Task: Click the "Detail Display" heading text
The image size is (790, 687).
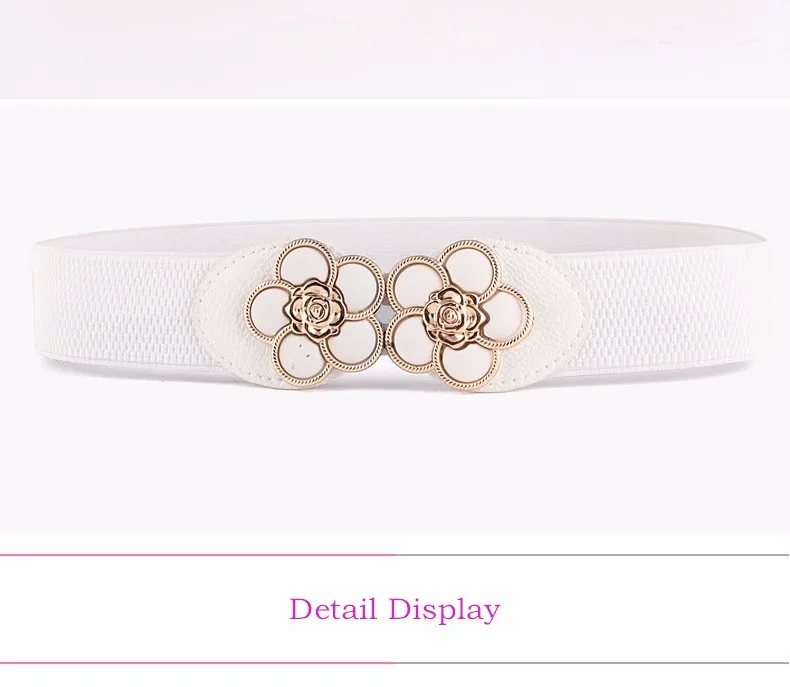Action: pyautogui.click(x=394, y=609)
